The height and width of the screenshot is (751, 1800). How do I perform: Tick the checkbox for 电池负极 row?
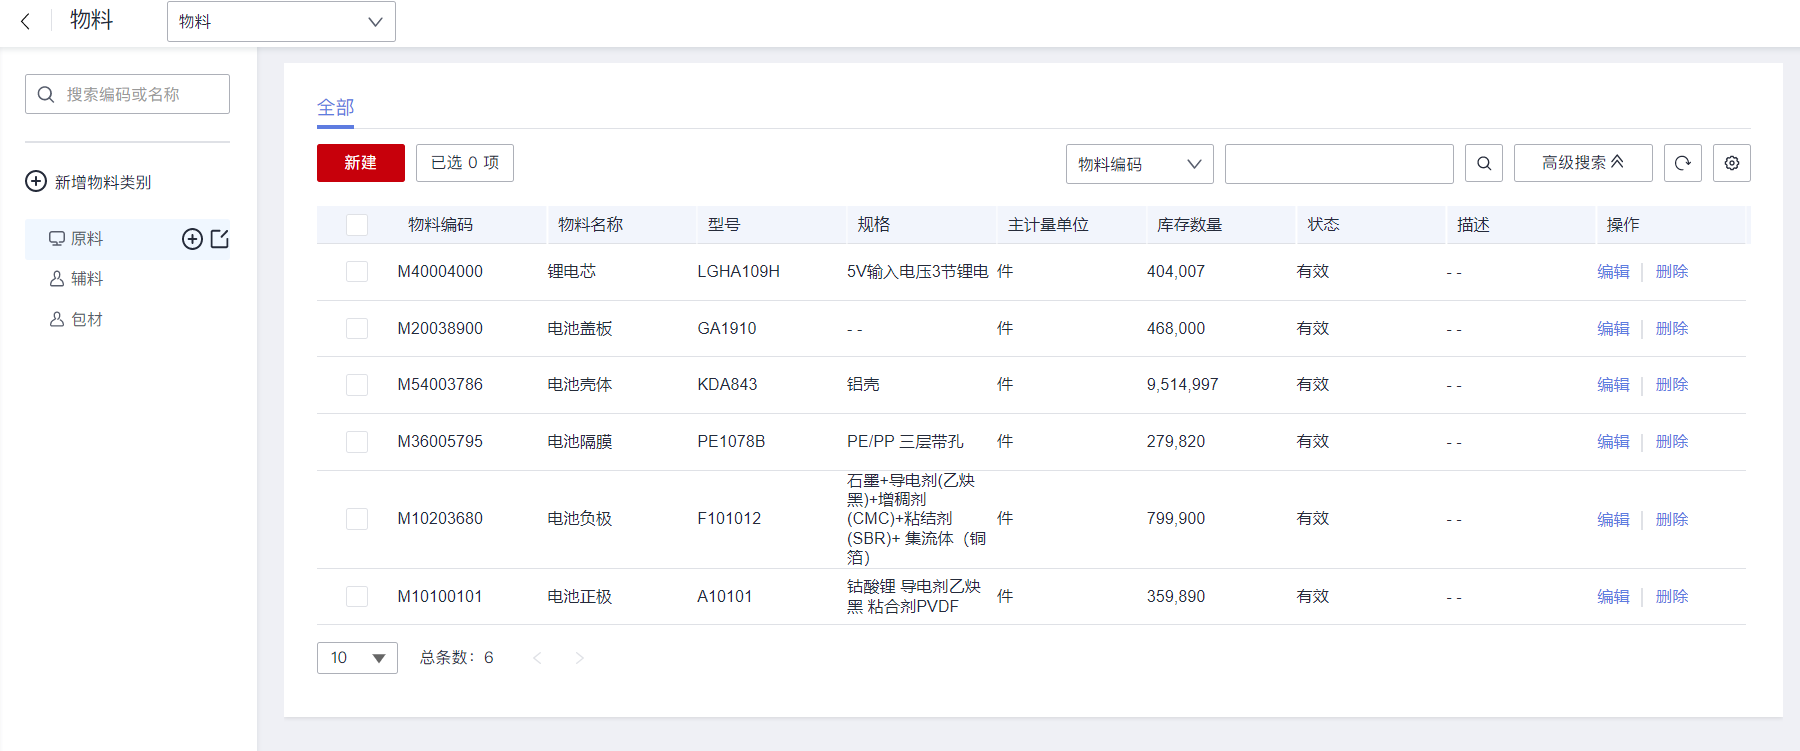[357, 519]
